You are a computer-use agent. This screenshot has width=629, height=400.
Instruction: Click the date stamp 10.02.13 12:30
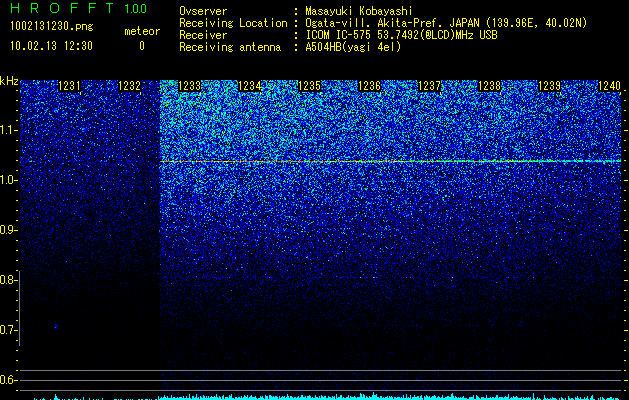click(51, 46)
